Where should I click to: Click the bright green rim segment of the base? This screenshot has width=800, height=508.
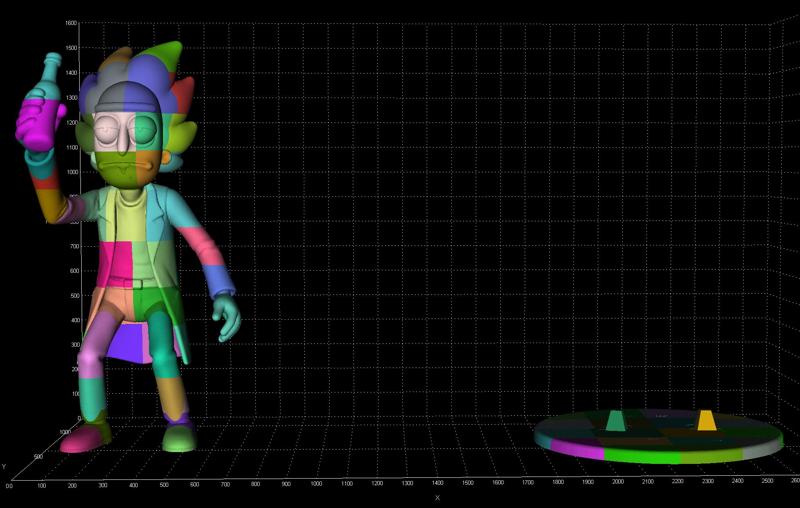[x=642, y=456]
